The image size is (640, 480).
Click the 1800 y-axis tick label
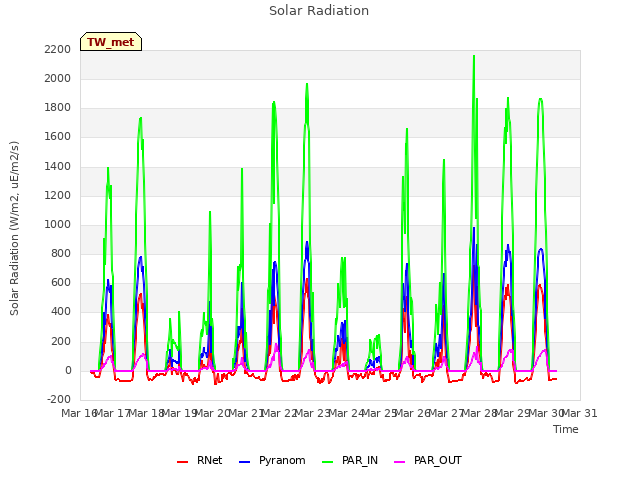click(x=58, y=108)
